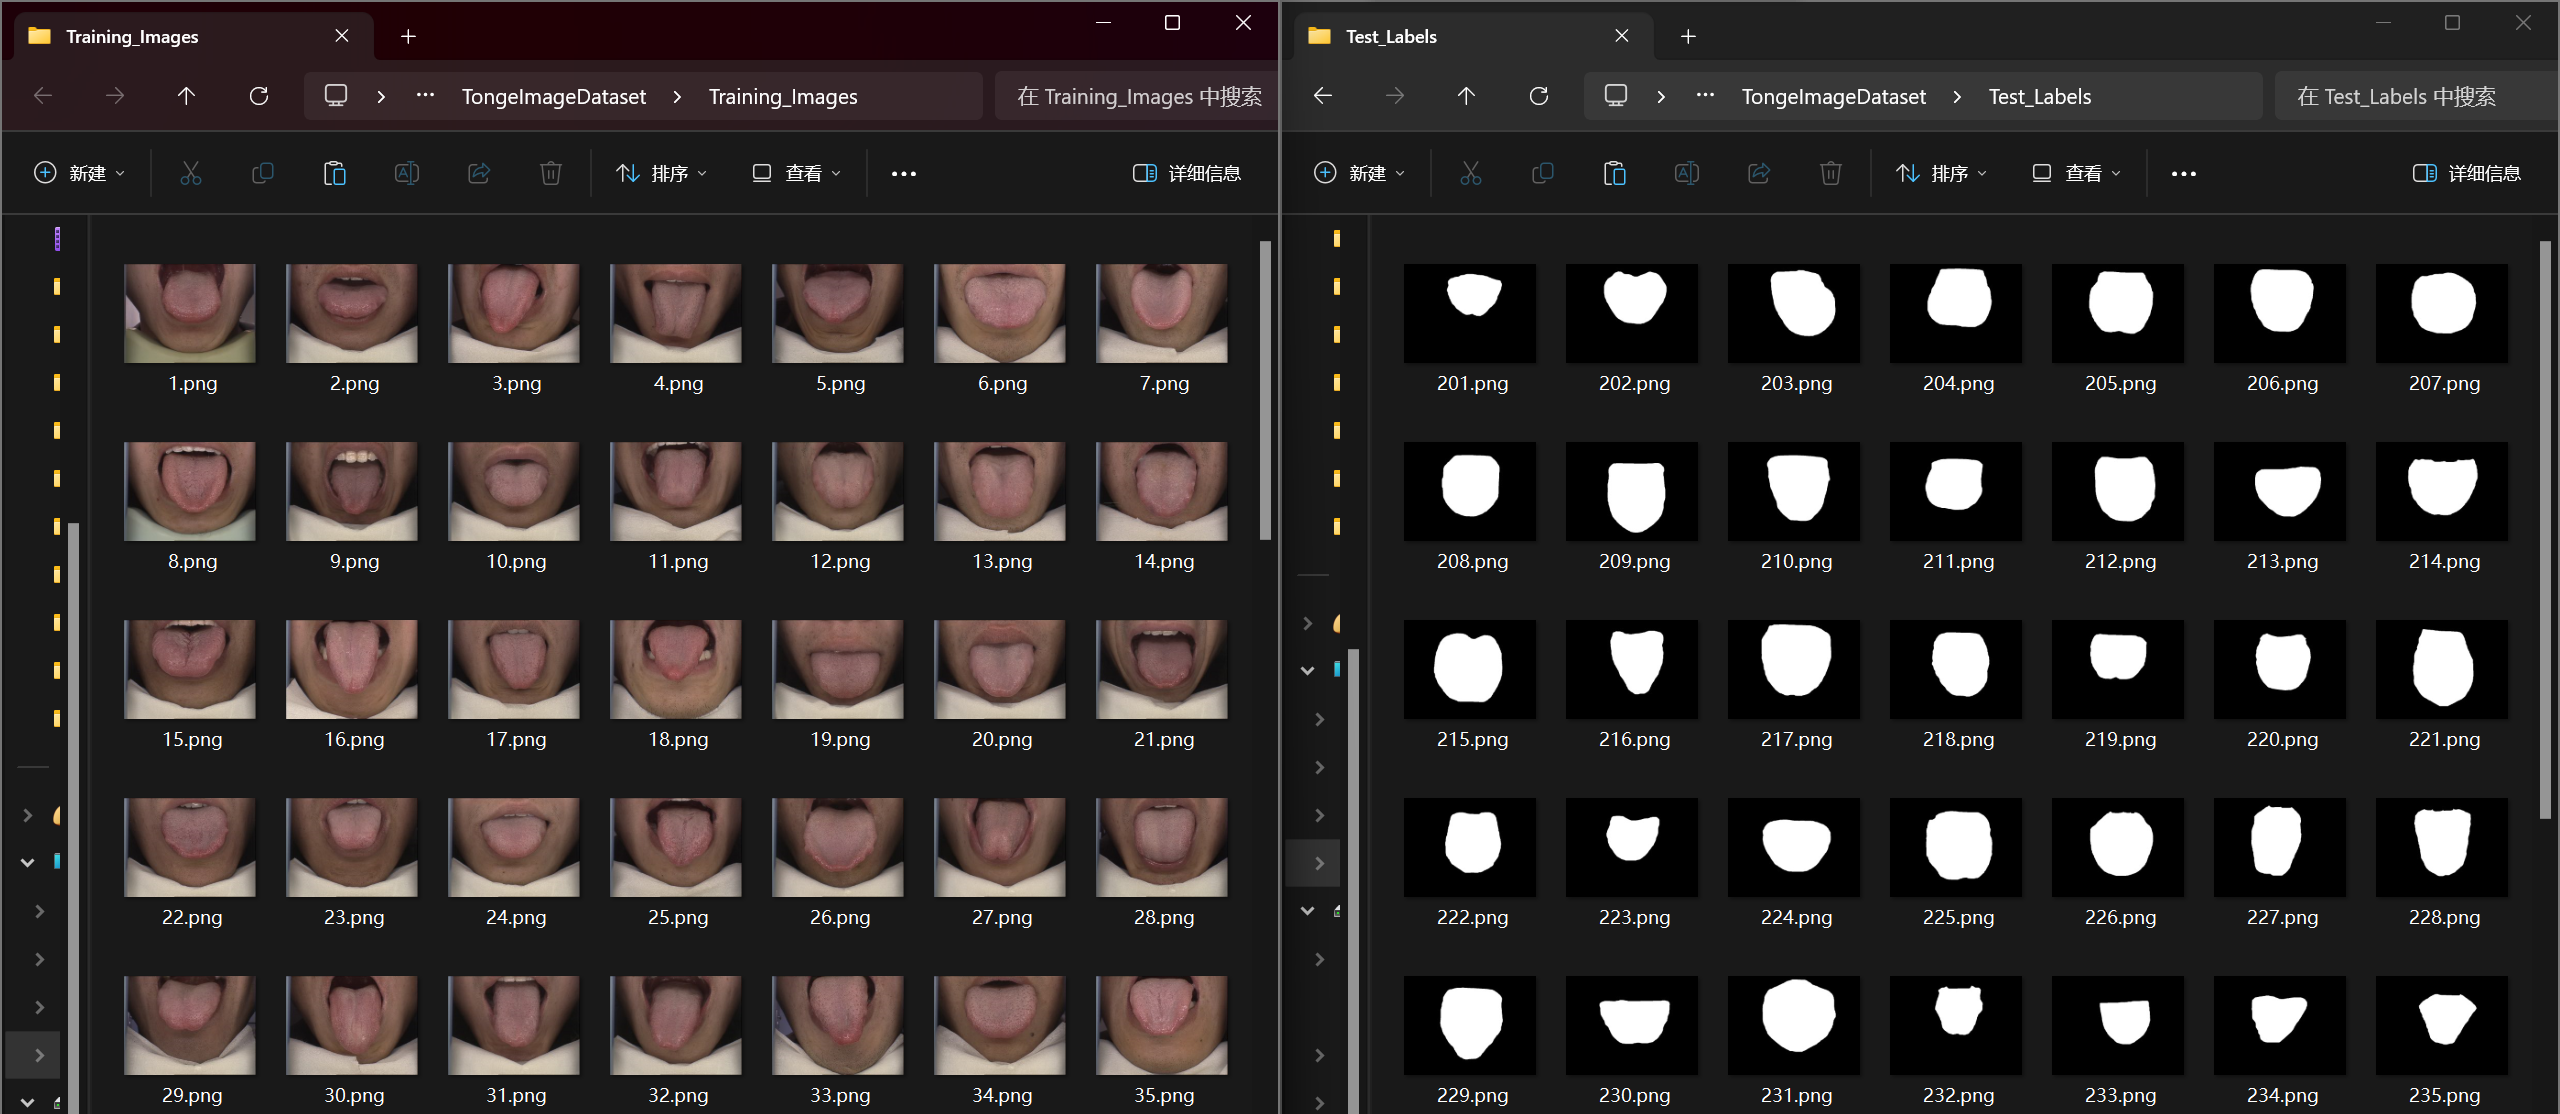Navigate back in Test_Labels window

coord(1323,96)
